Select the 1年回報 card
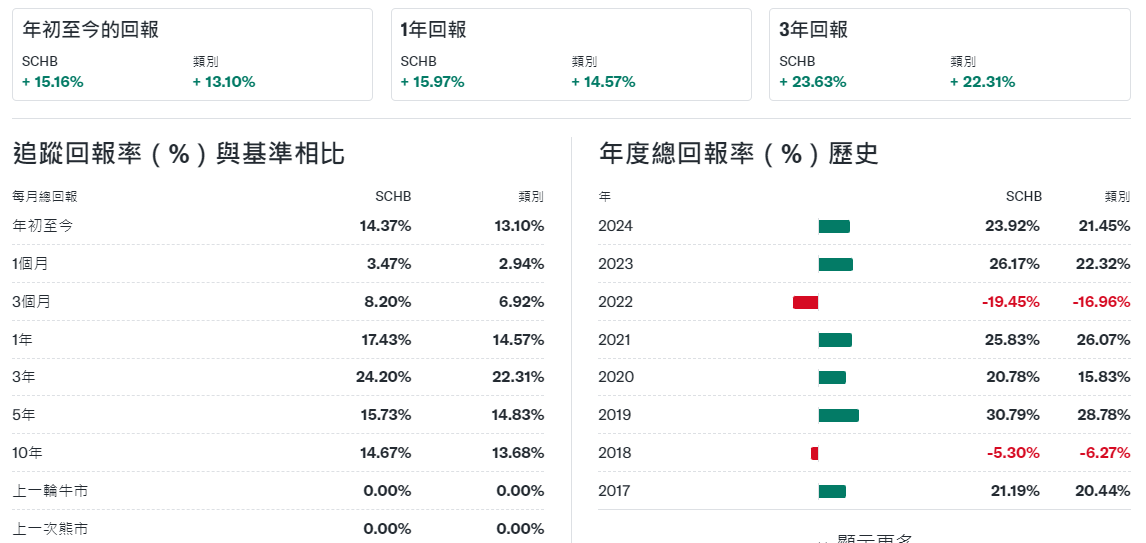 point(571,55)
